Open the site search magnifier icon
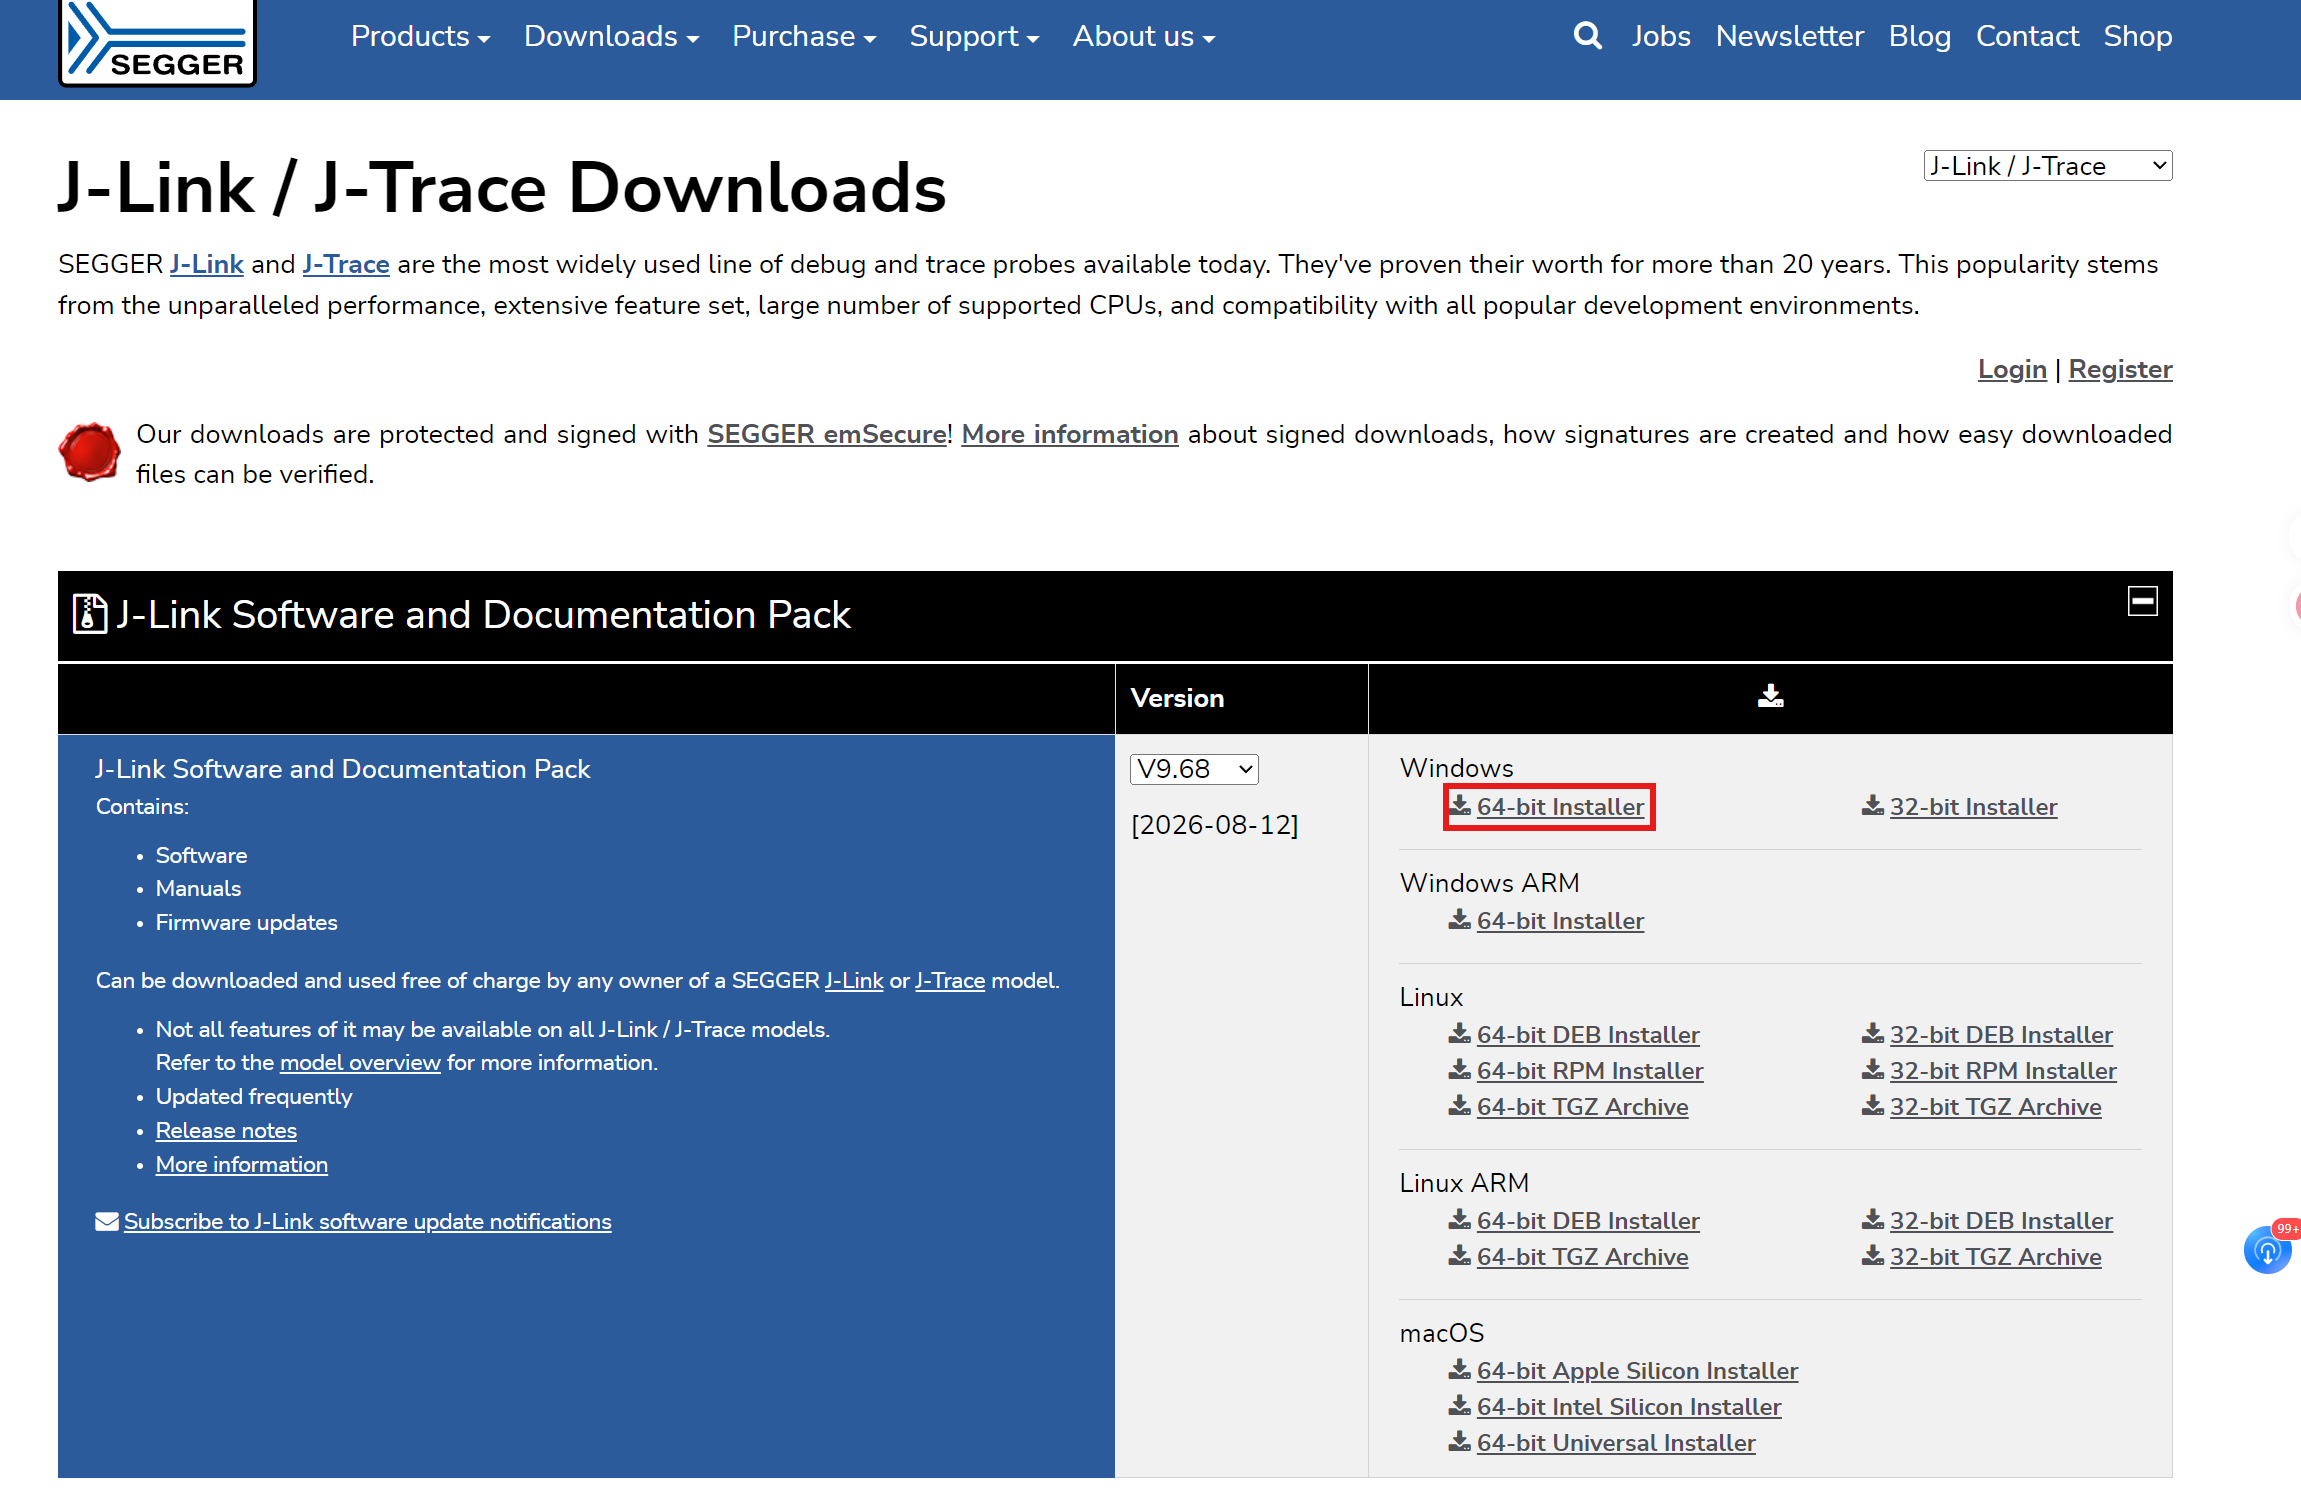This screenshot has height=1494, width=2301. (x=1587, y=36)
